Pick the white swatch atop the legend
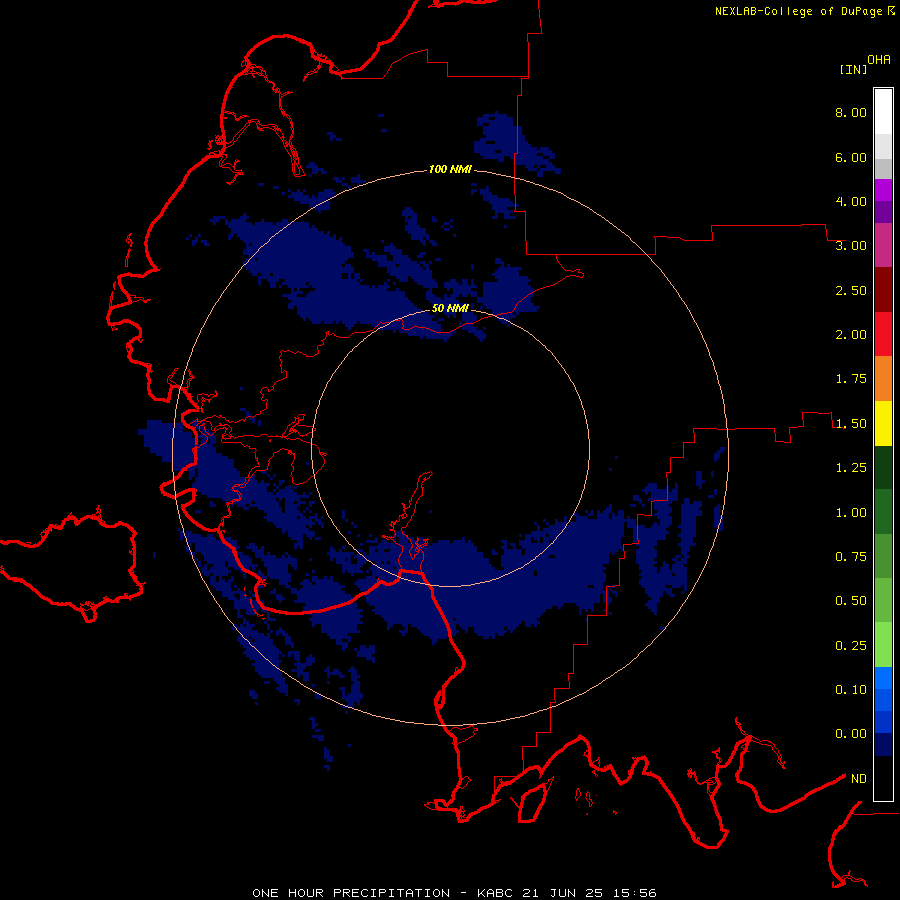The width and height of the screenshot is (900, 900). 883,112
